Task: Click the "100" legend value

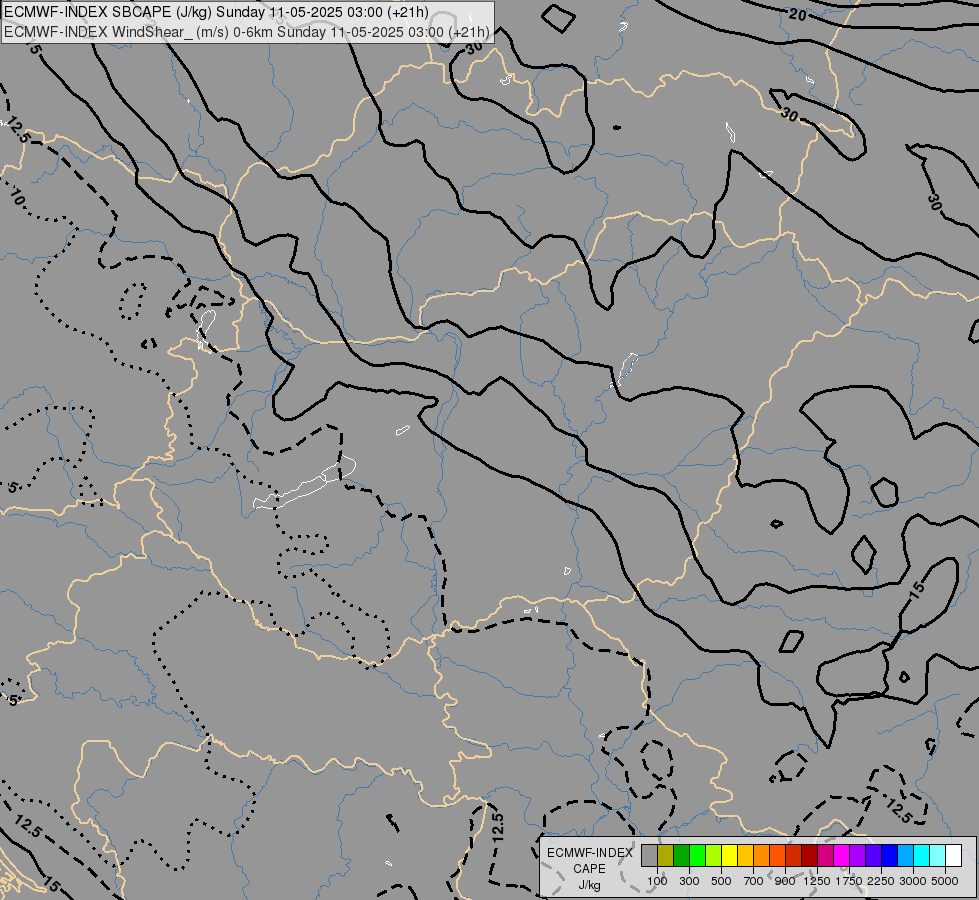Action: [657, 881]
